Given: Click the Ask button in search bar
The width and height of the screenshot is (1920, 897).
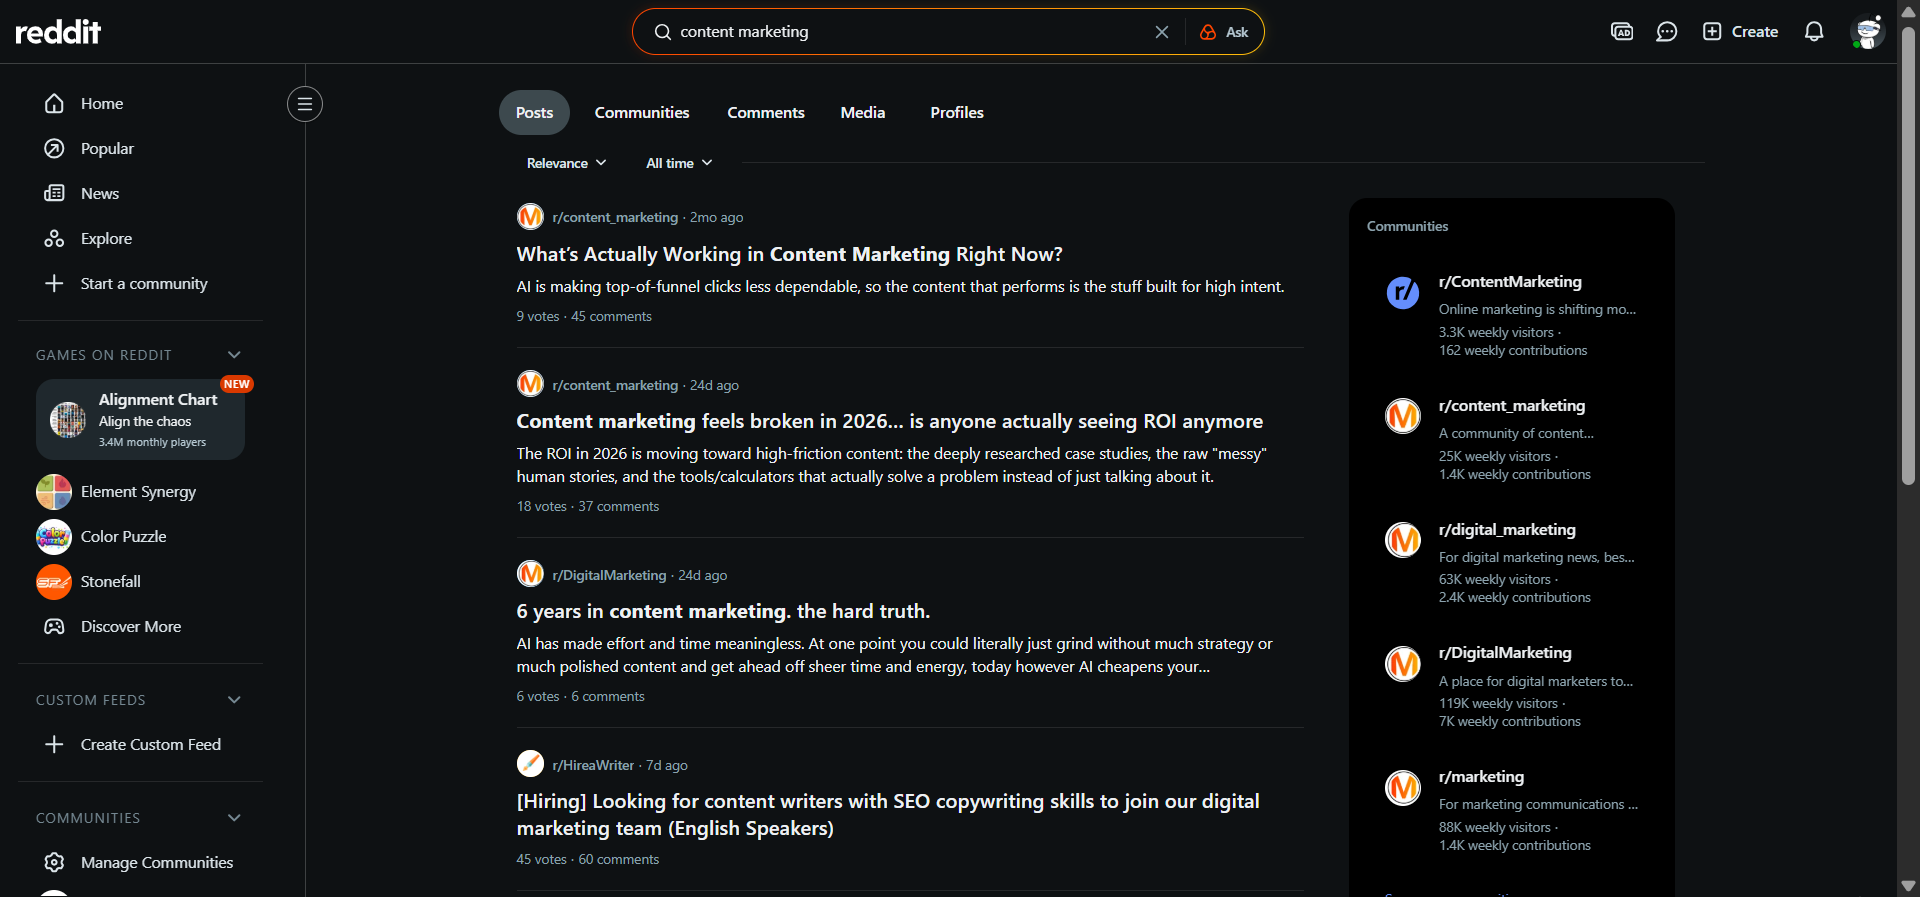Looking at the screenshot, I should pyautogui.click(x=1224, y=32).
